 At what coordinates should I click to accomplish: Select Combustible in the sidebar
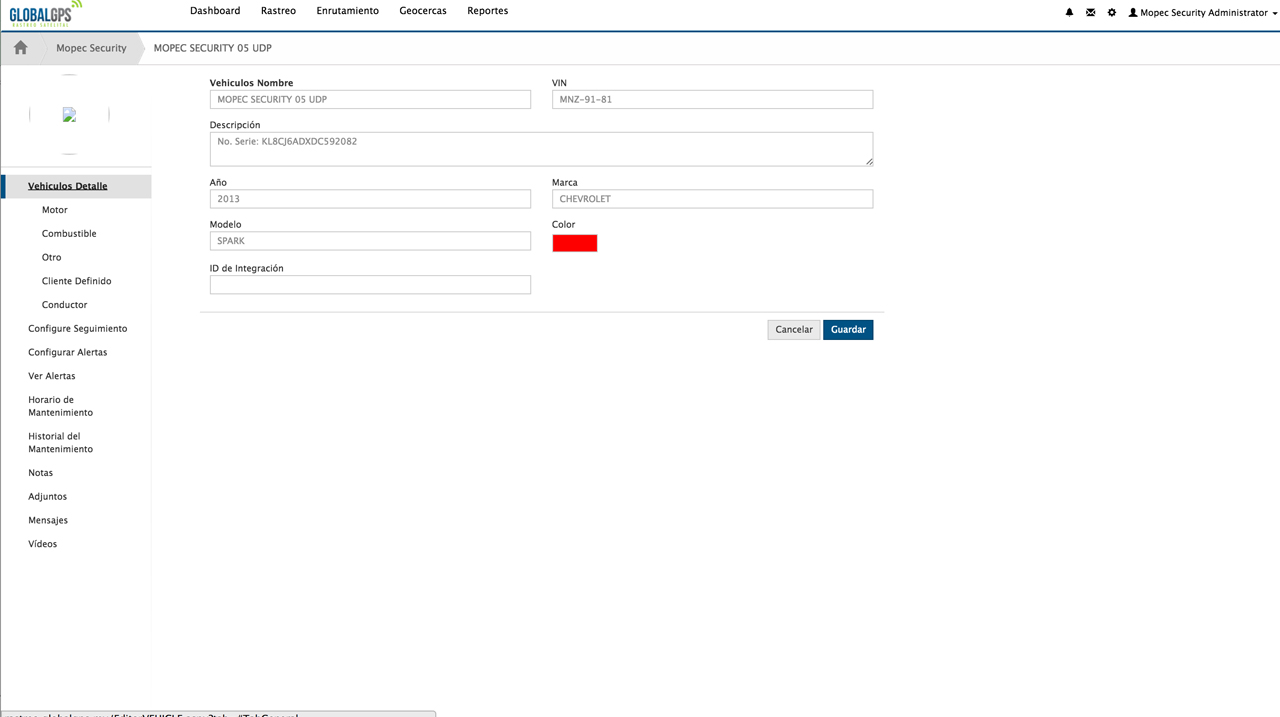[69, 234]
